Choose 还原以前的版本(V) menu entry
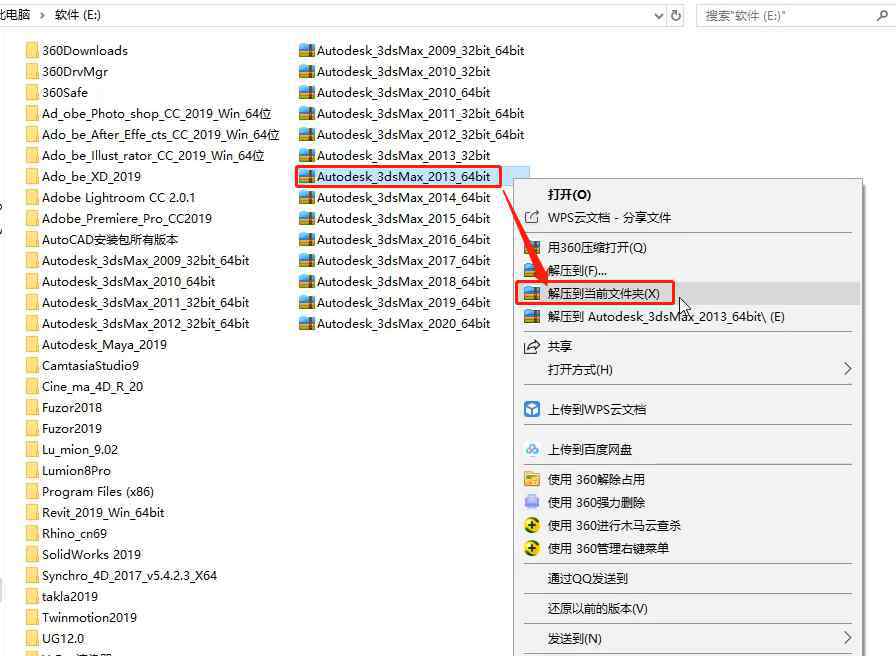896x656 pixels. (x=688, y=609)
